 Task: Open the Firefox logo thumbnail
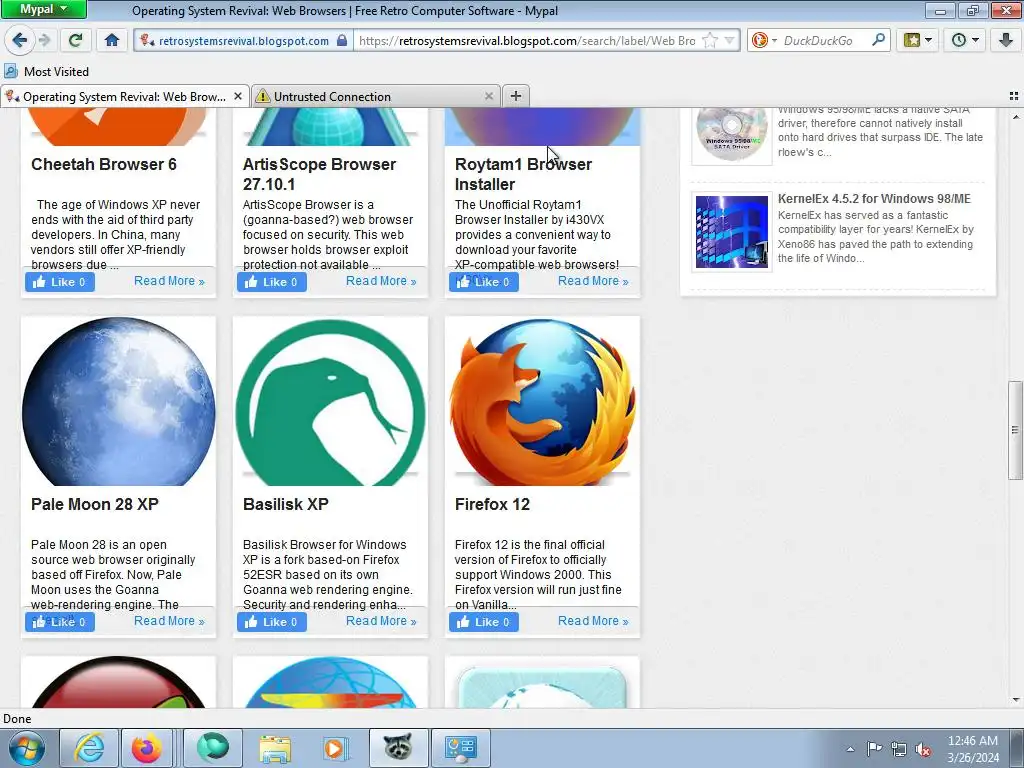click(x=542, y=401)
